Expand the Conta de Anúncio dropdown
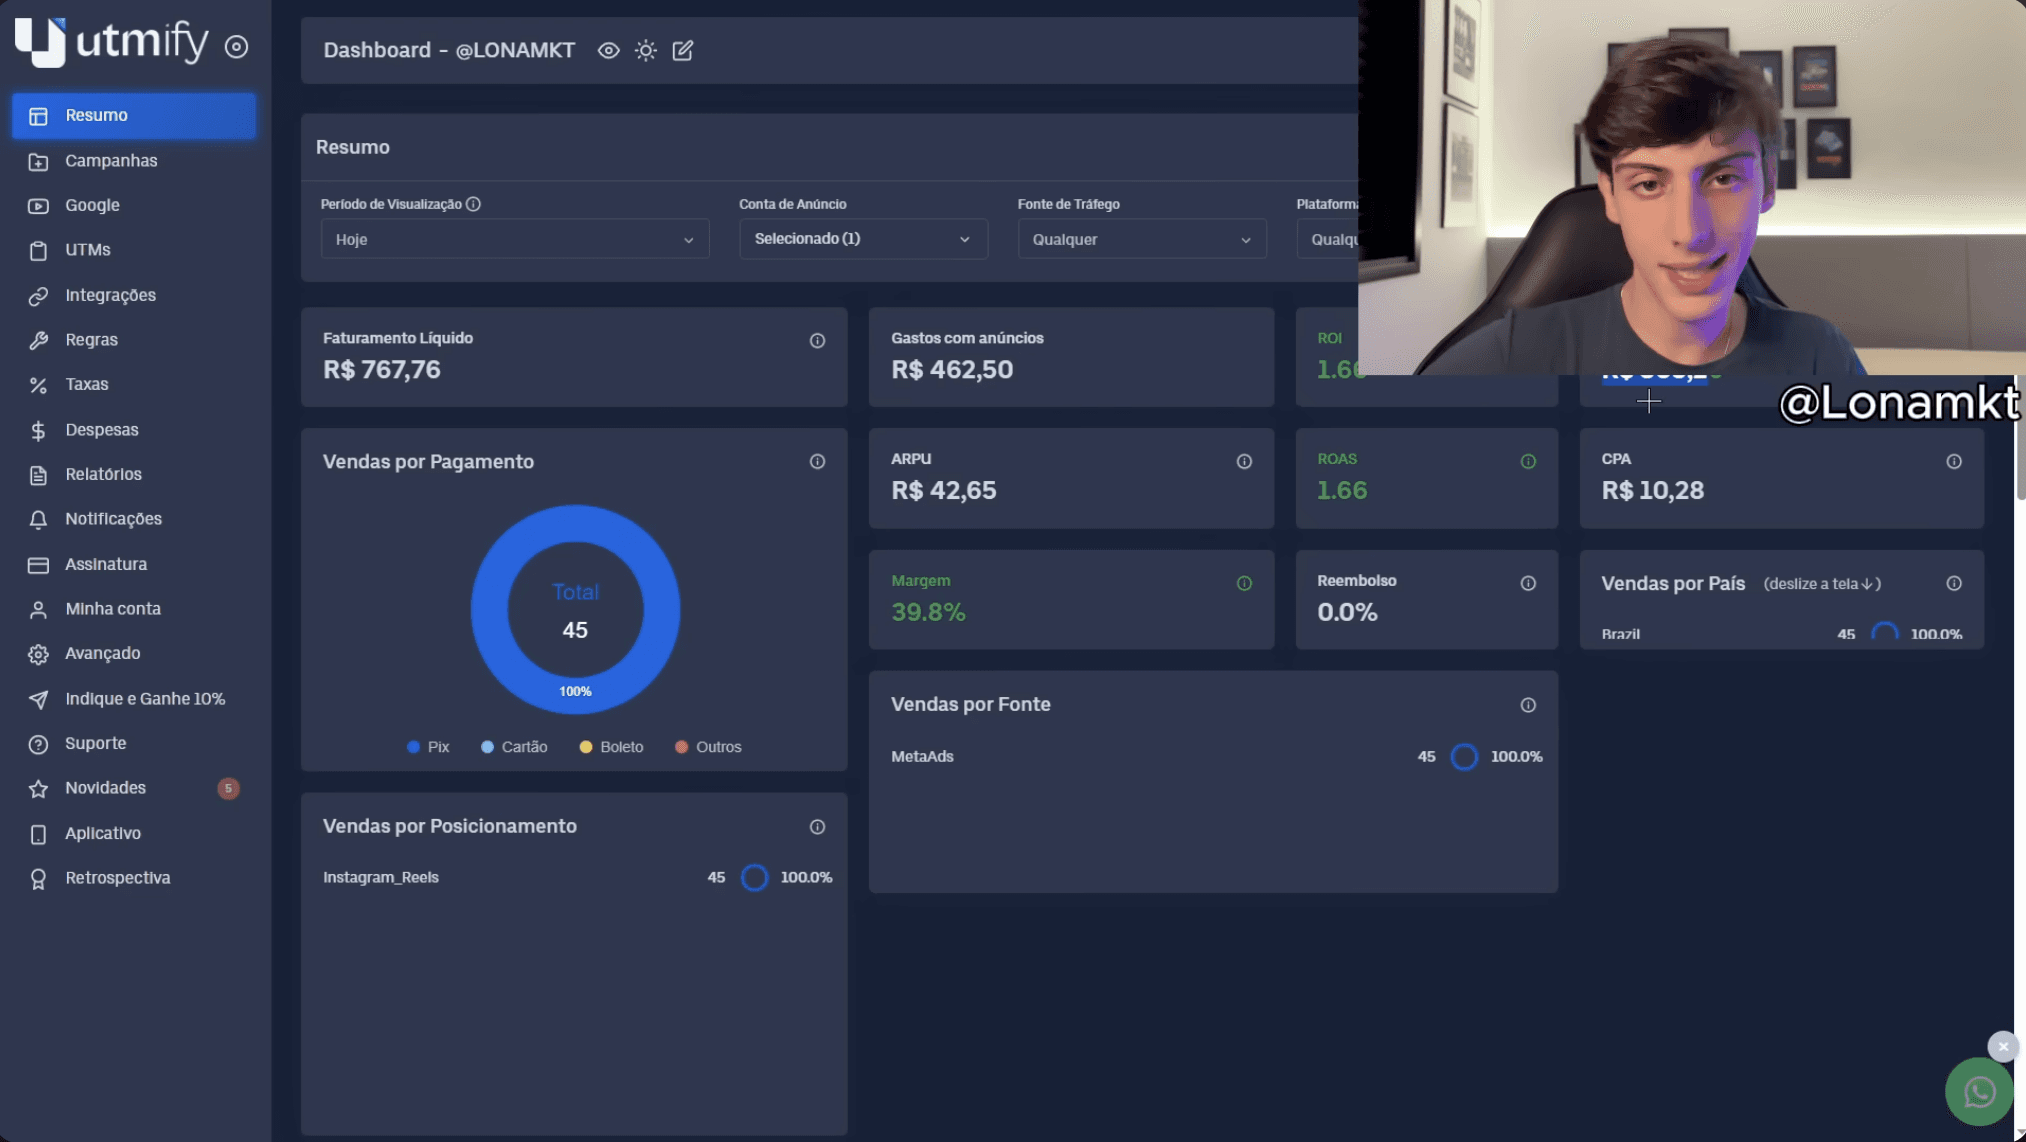 pos(863,239)
